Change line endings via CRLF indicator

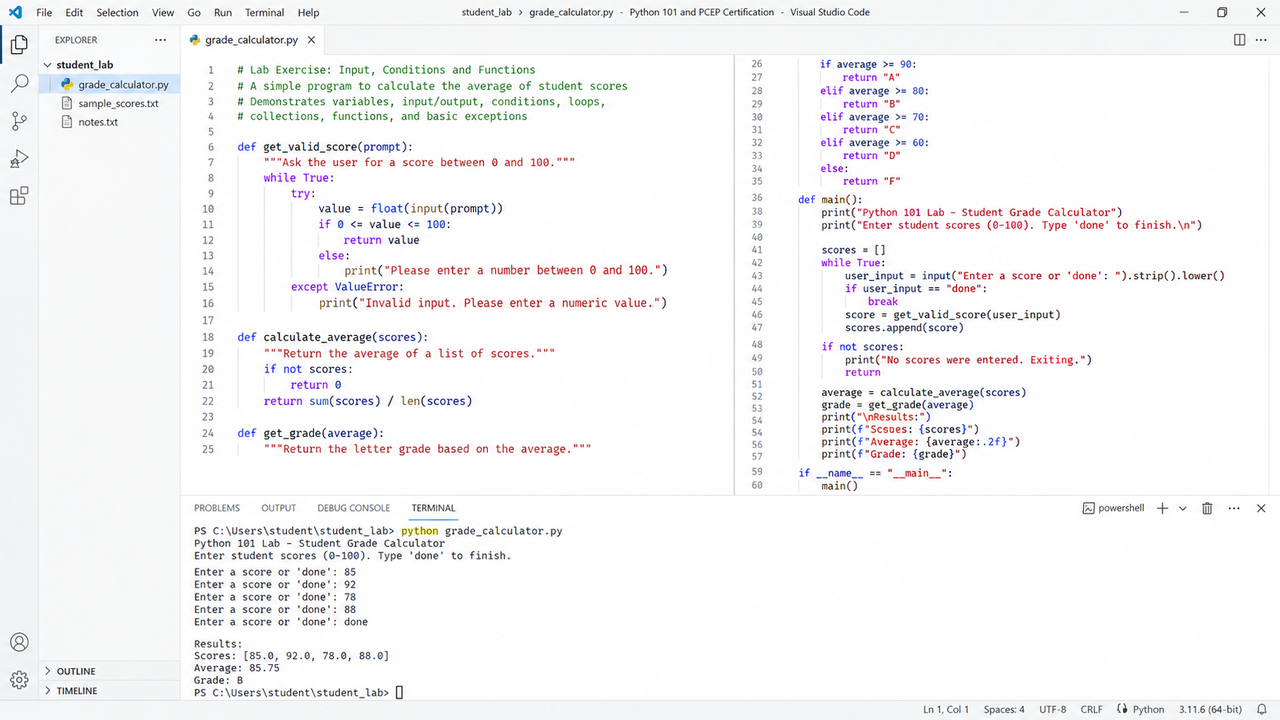(x=1092, y=709)
